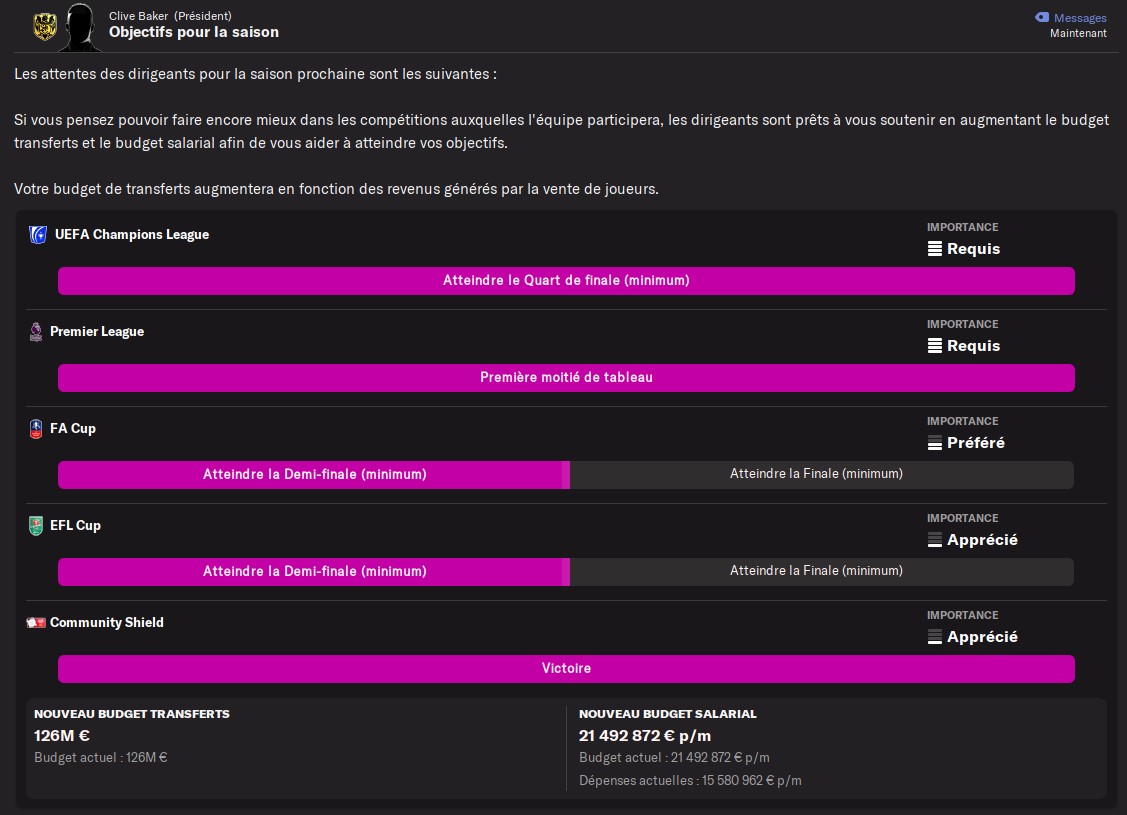
Task: Click the club crest badge icon
Action: (45, 27)
